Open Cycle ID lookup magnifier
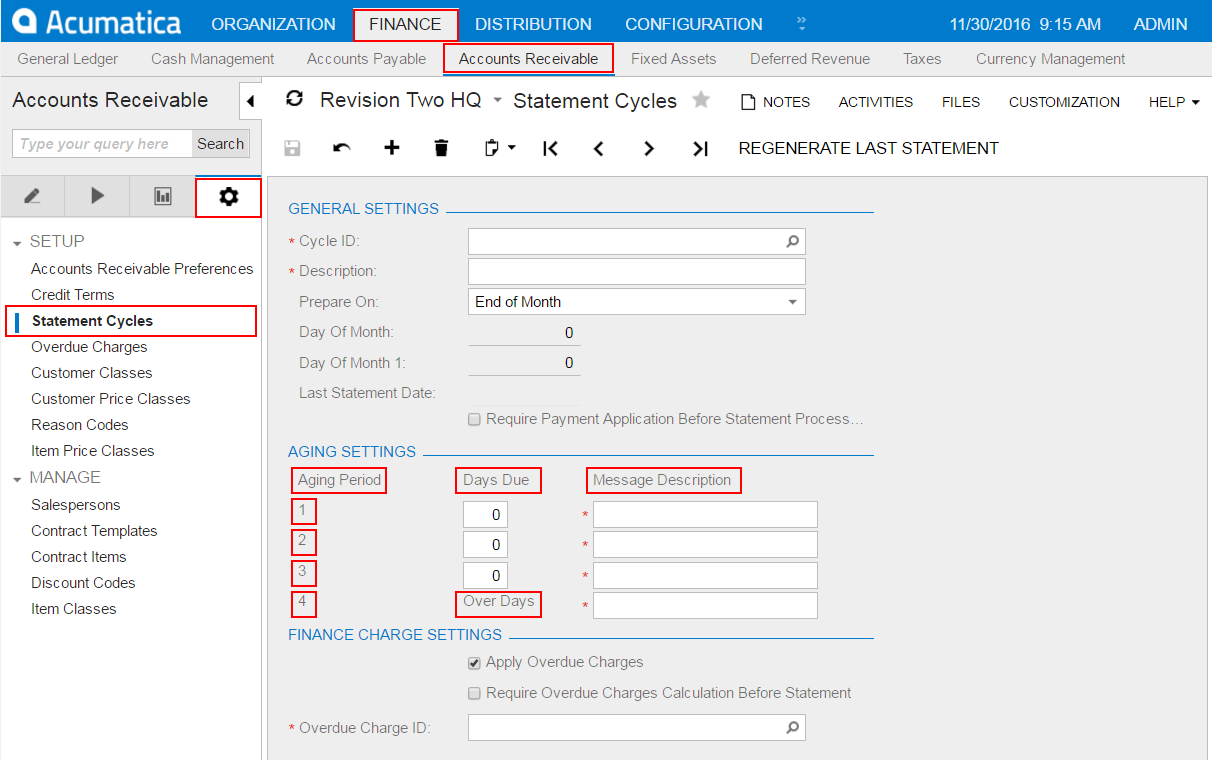Image resolution: width=1212 pixels, height=760 pixels. 792,241
